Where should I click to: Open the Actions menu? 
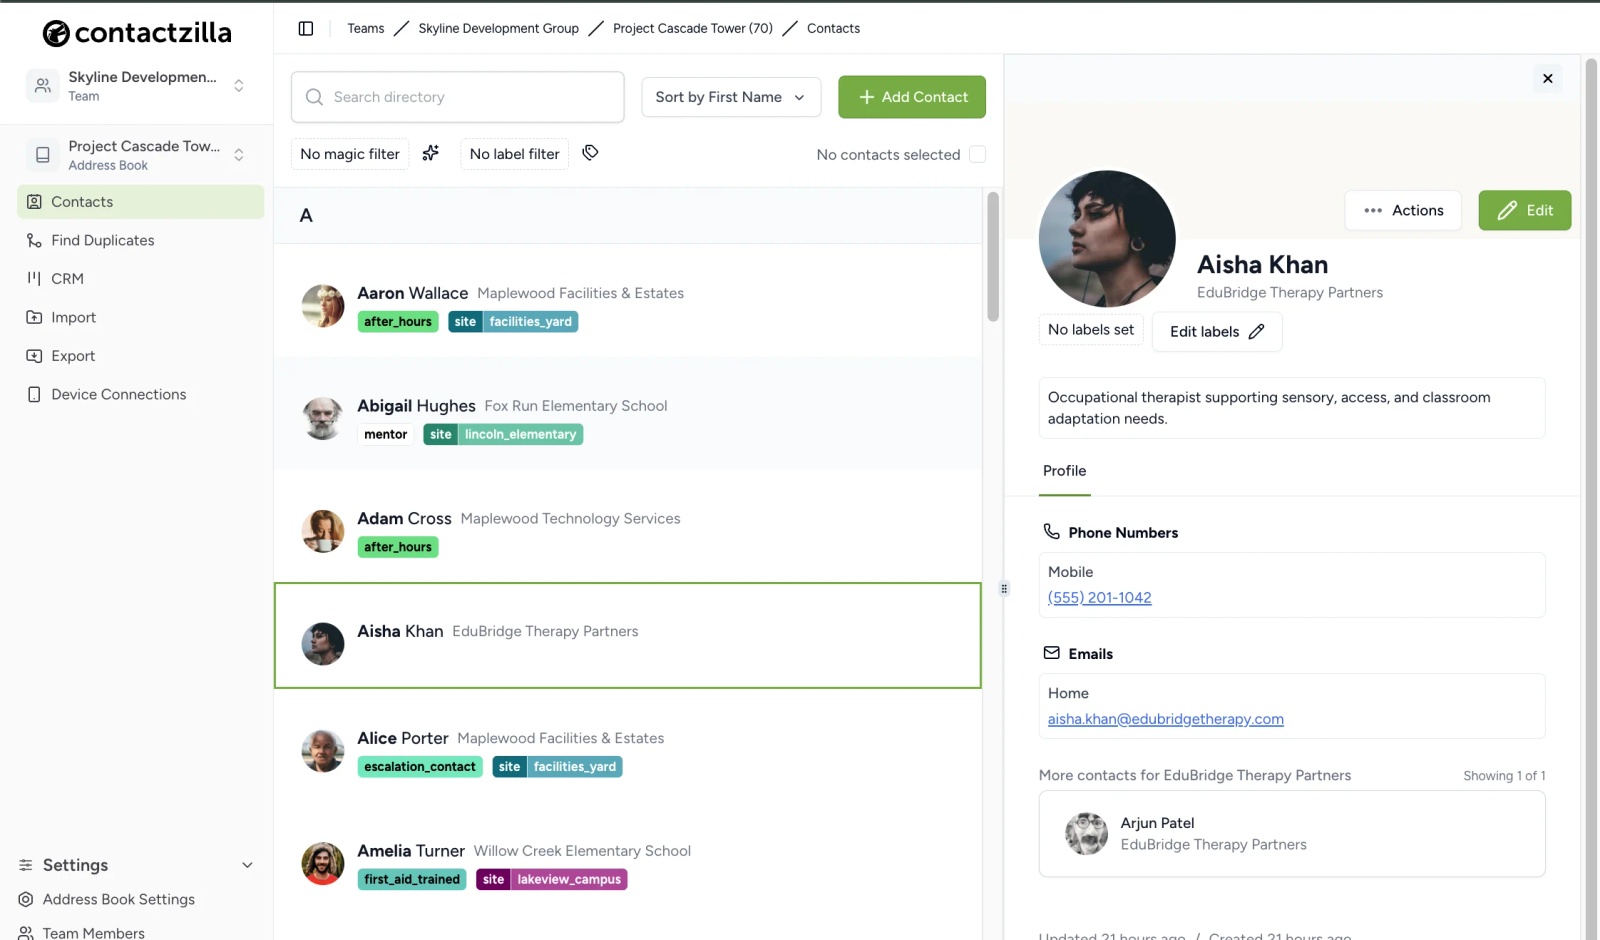click(x=1403, y=210)
